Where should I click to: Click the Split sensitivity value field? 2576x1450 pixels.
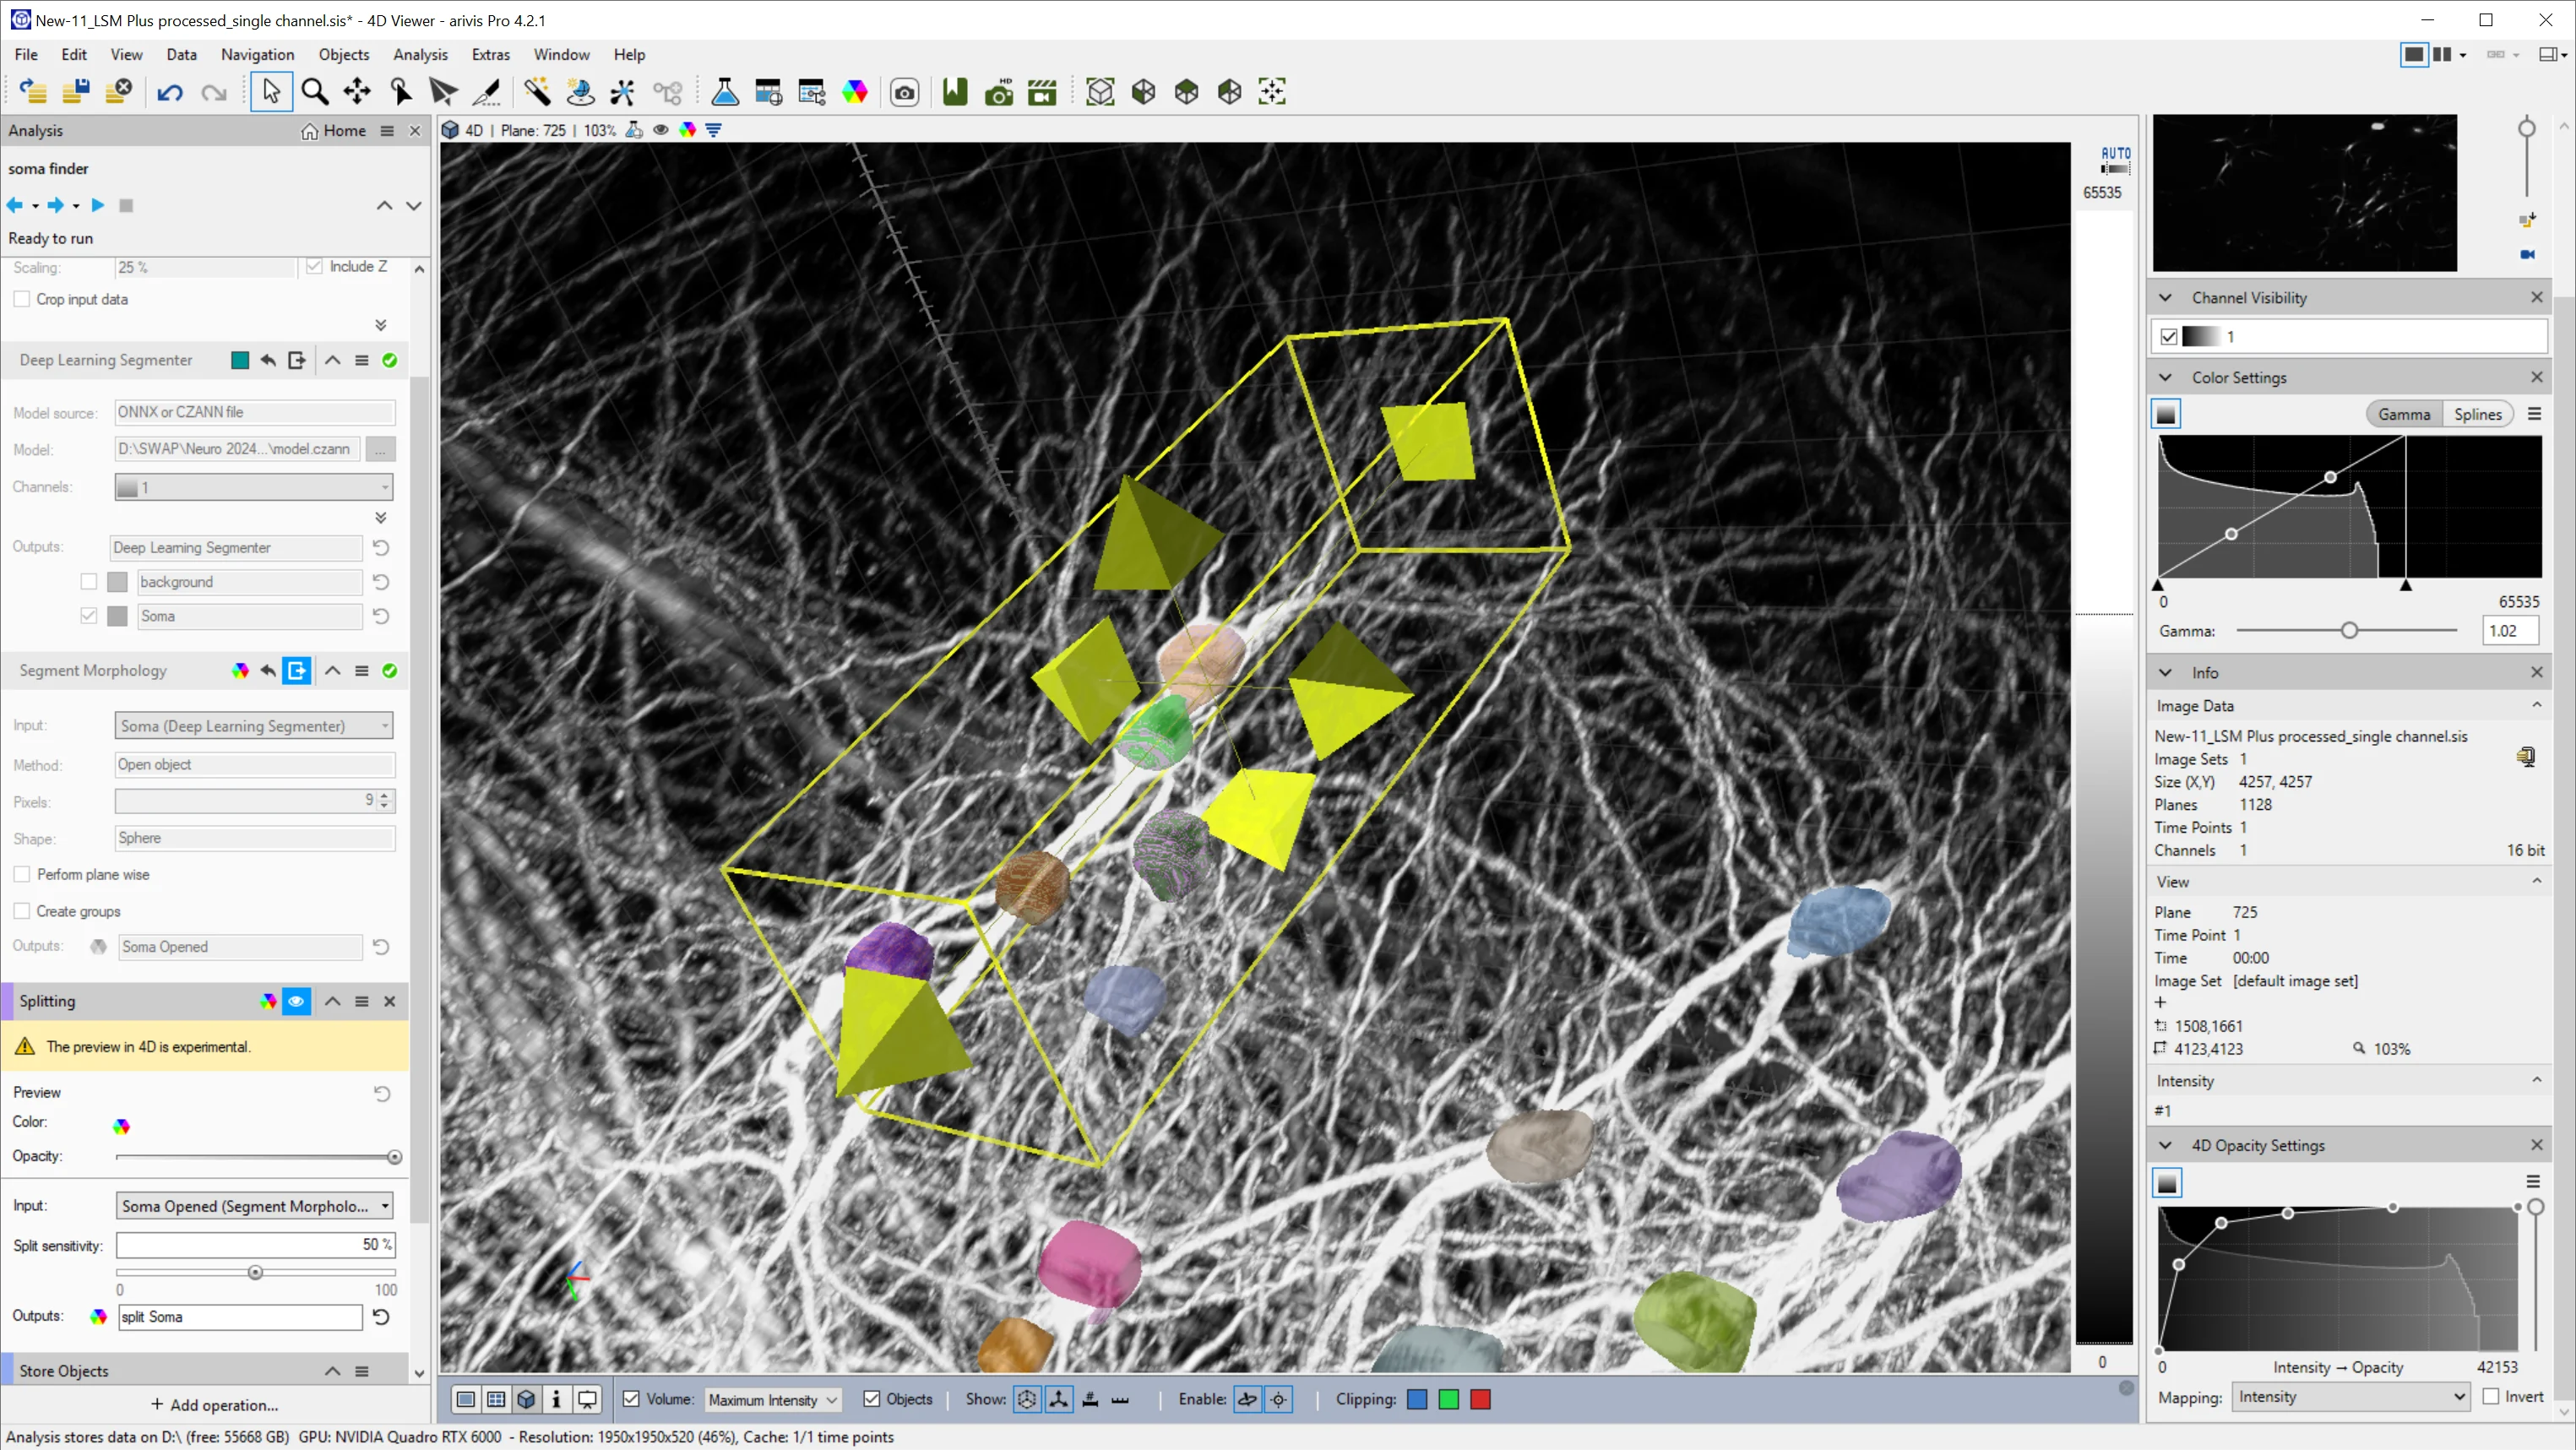pos(256,1245)
